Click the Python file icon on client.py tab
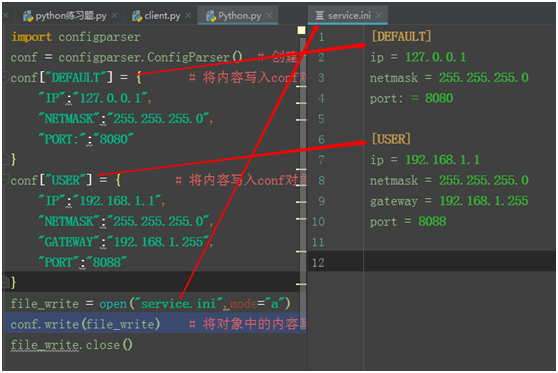Screen dimensions: 558x373 coord(137,16)
